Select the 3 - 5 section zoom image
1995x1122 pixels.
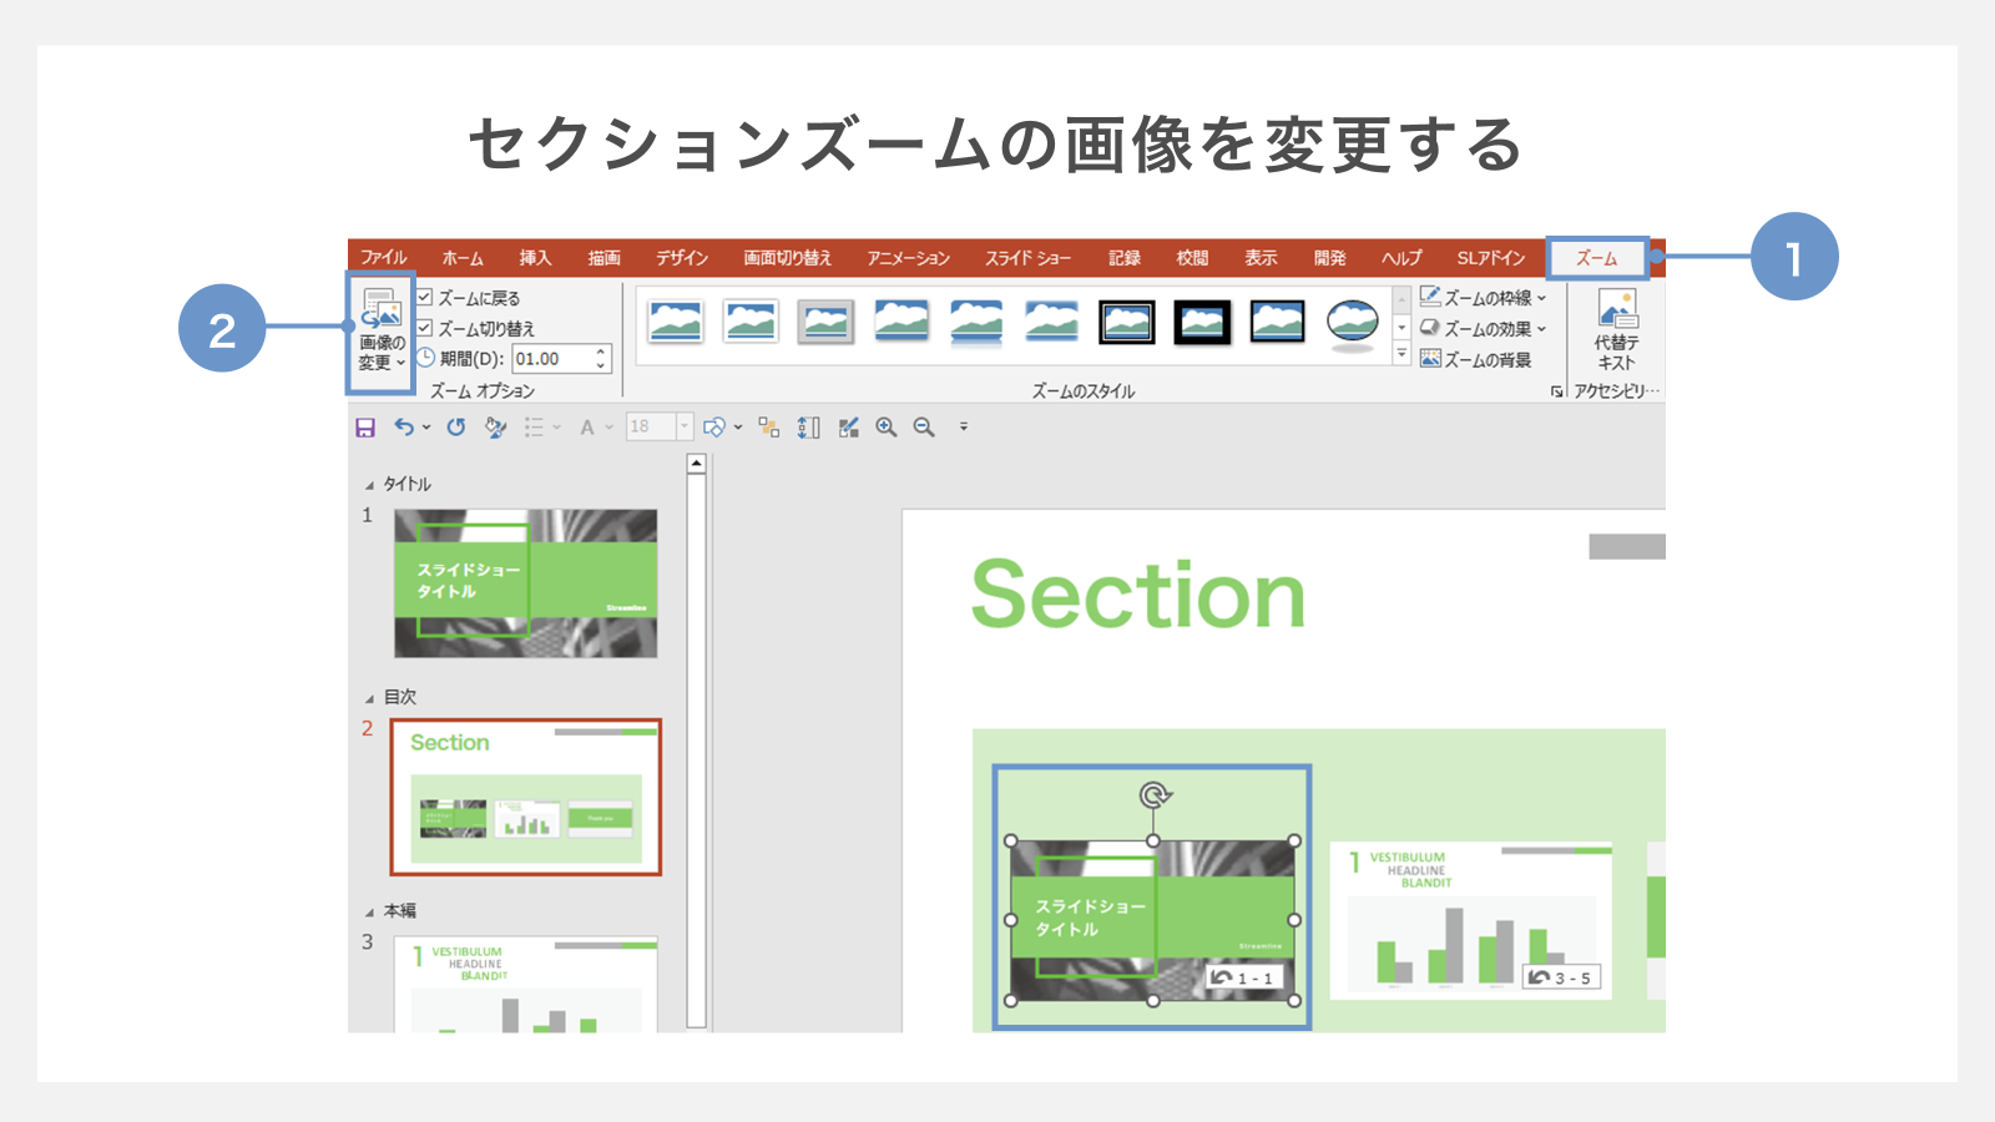click(x=1470, y=920)
